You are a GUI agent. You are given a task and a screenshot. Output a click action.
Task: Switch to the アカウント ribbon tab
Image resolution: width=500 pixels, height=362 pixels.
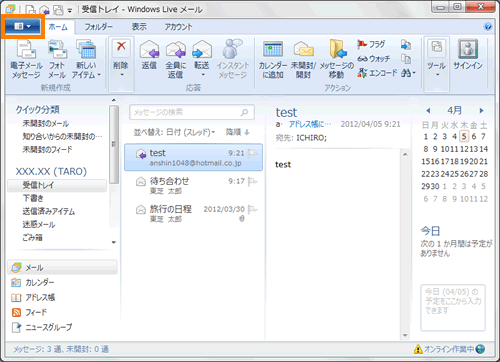pos(178,27)
